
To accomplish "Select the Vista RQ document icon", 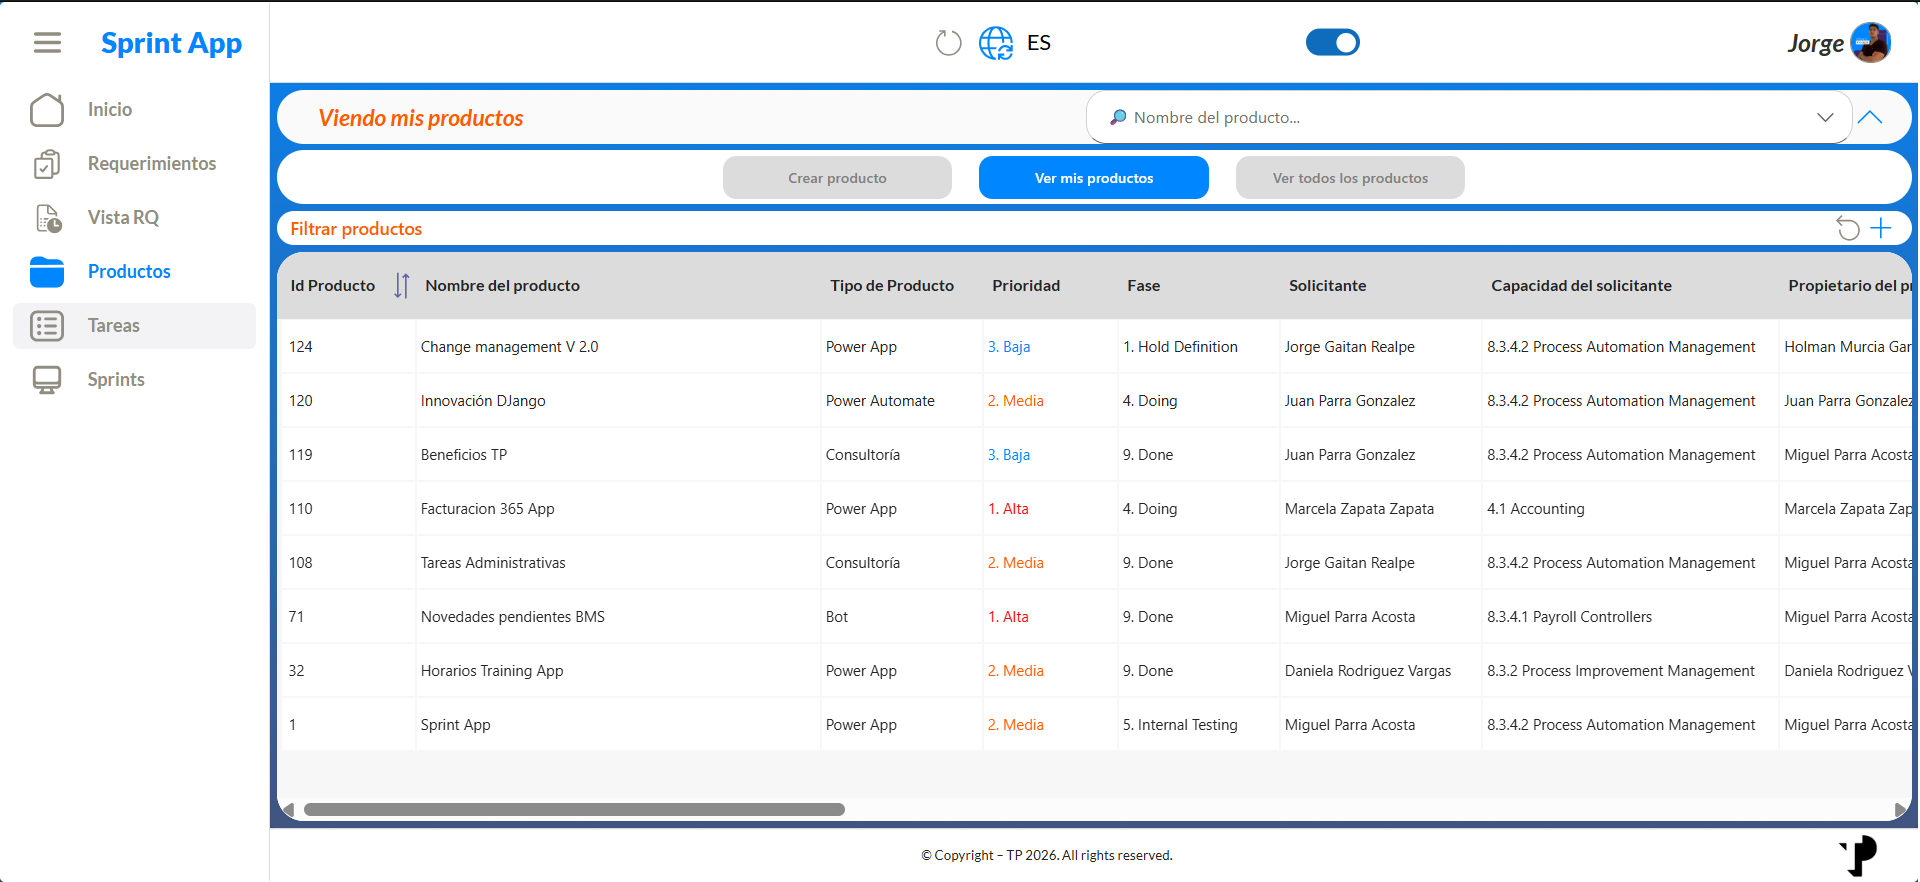I will click(48, 218).
